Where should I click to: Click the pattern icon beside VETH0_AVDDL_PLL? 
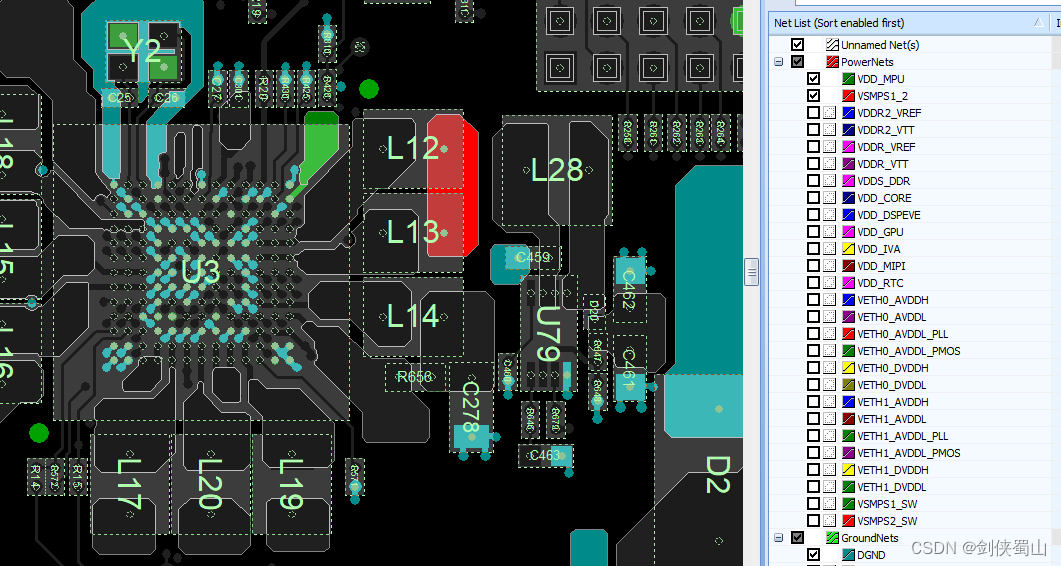click(830, 333)
